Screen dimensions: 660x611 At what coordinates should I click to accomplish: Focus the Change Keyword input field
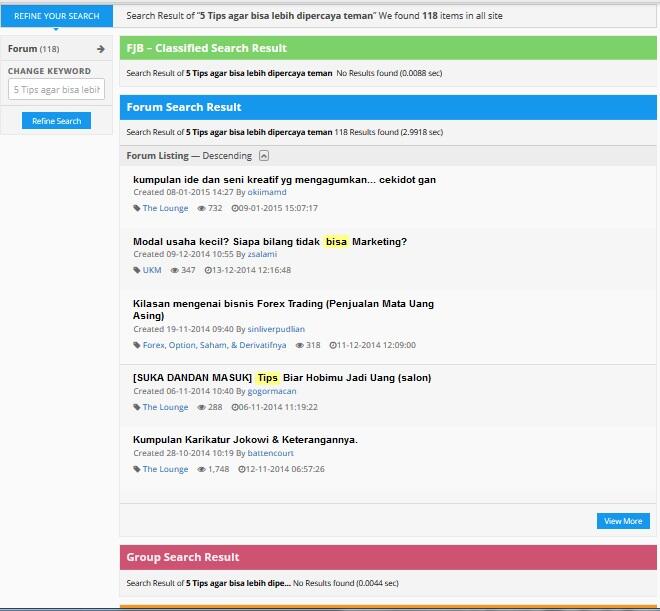(56, 90)
